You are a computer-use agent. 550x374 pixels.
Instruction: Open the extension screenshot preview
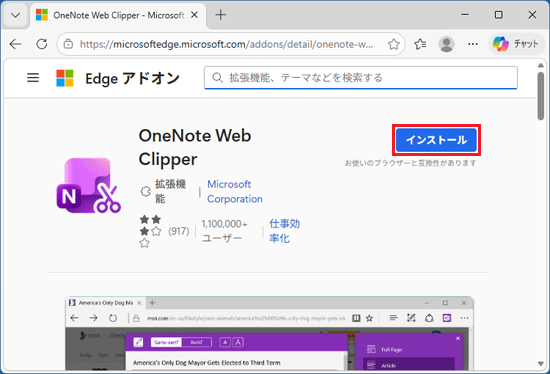pyautogui.click(x=269, y=333)
